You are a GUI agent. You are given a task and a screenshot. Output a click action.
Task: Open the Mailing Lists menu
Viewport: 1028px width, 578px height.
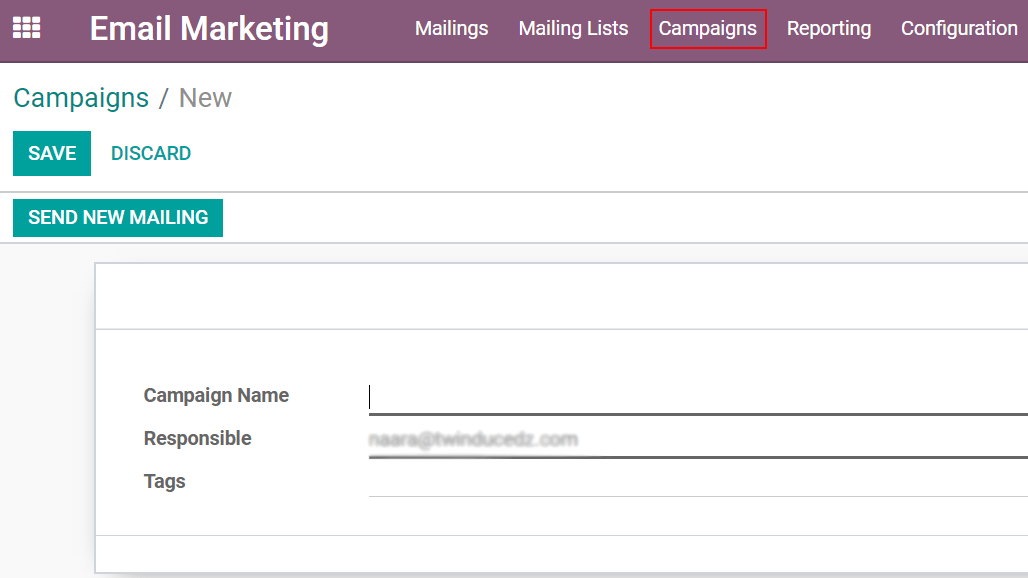[573, 28]
